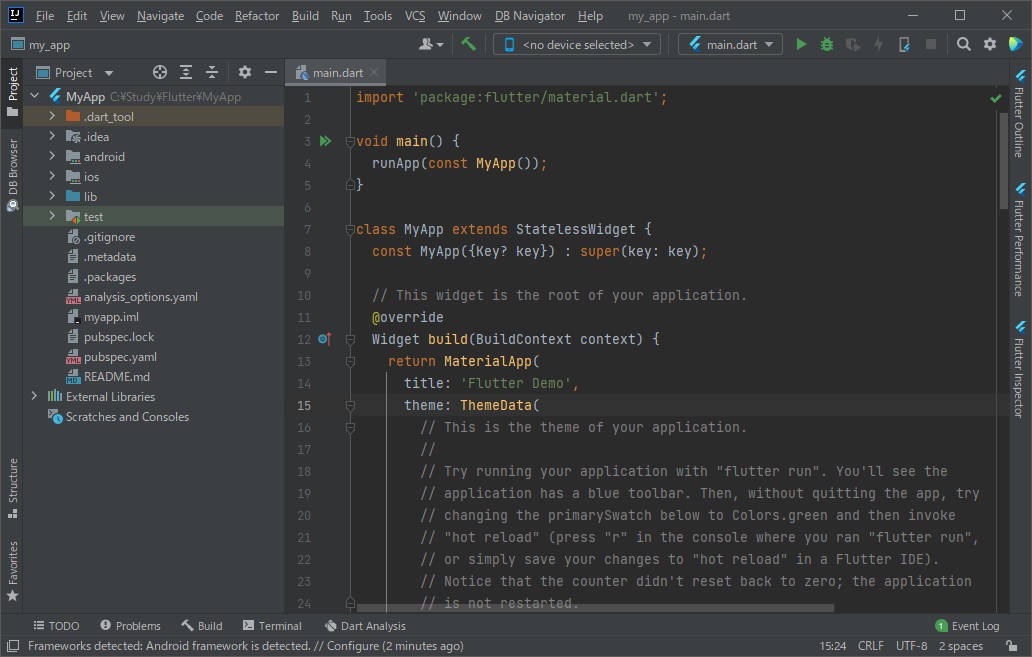This screenshot has width=1032, height=657.
Task: Click the green Run button in toolbar
Action: click(x=800, y=44)
